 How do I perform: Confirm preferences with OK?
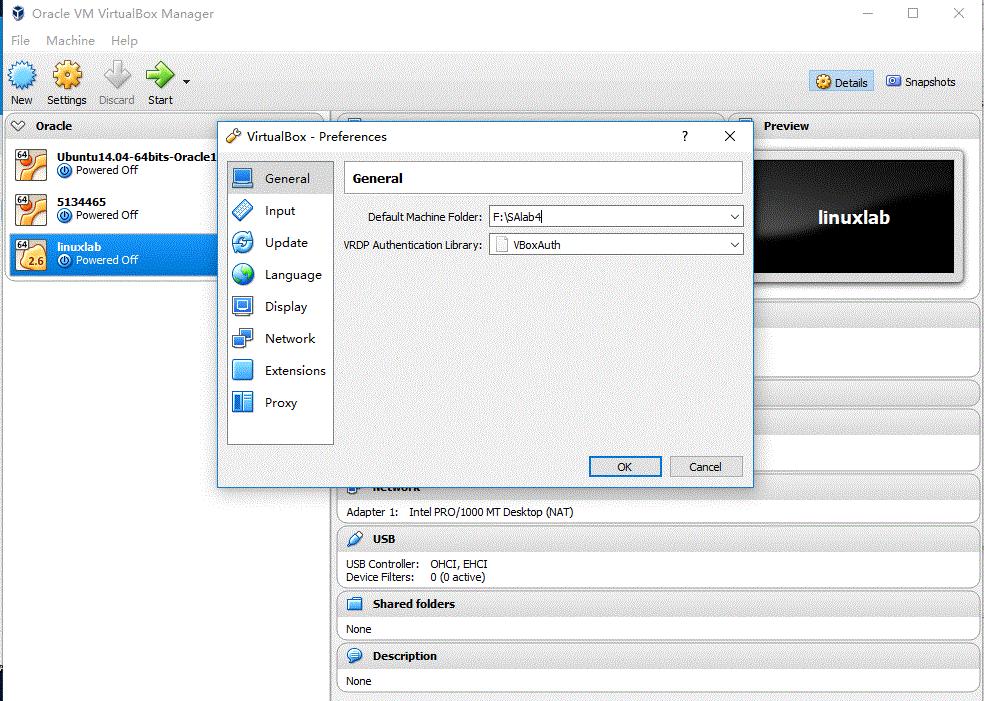tap(625, 466)
